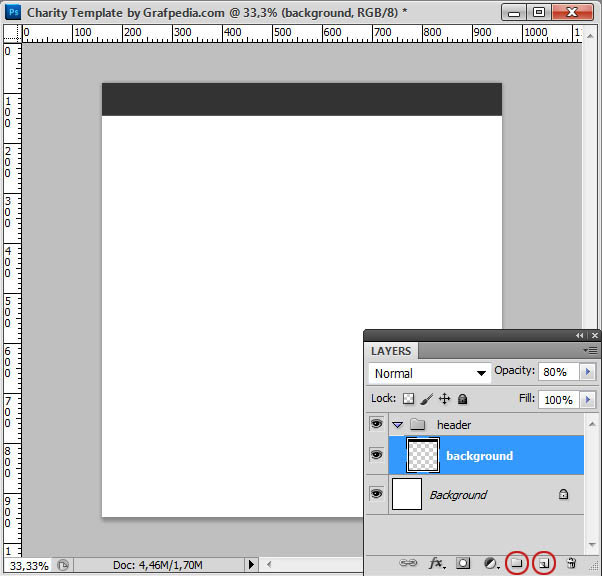602x576 pixels.
Task: Select the LAYERS tab
Action: [391, 351]
